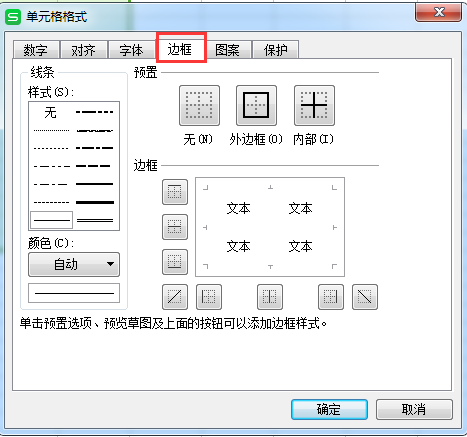This screenshot has width=467, height=437.
Task: Toggle the left border button
Action: pyautogui.click(x=209, y=297)
